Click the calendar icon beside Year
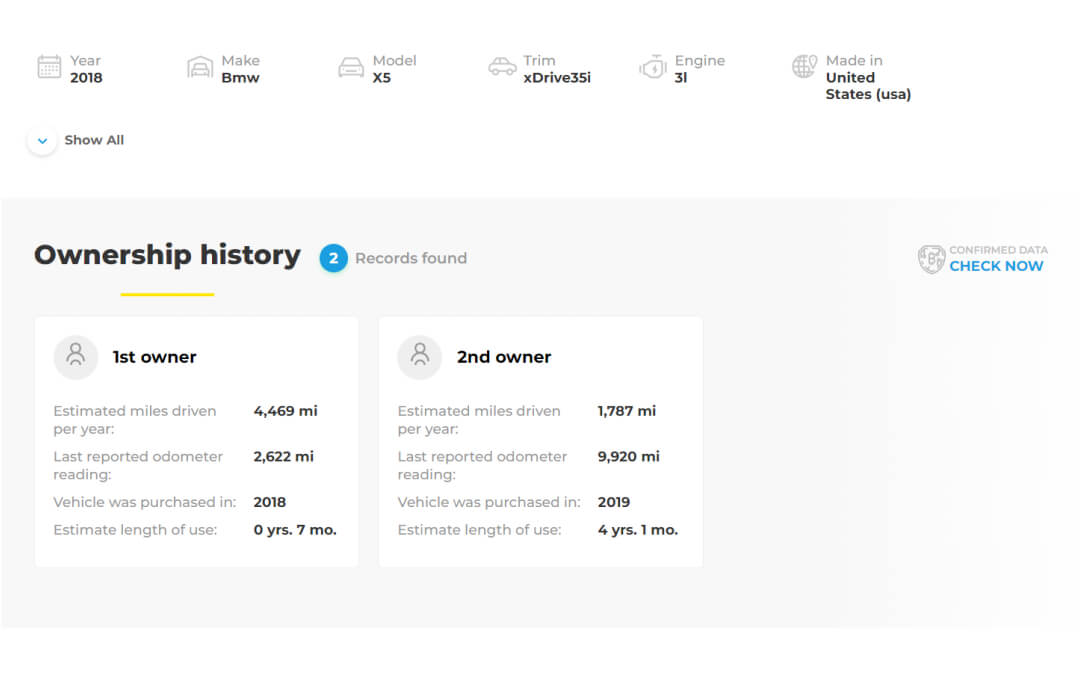 point(49,67)
